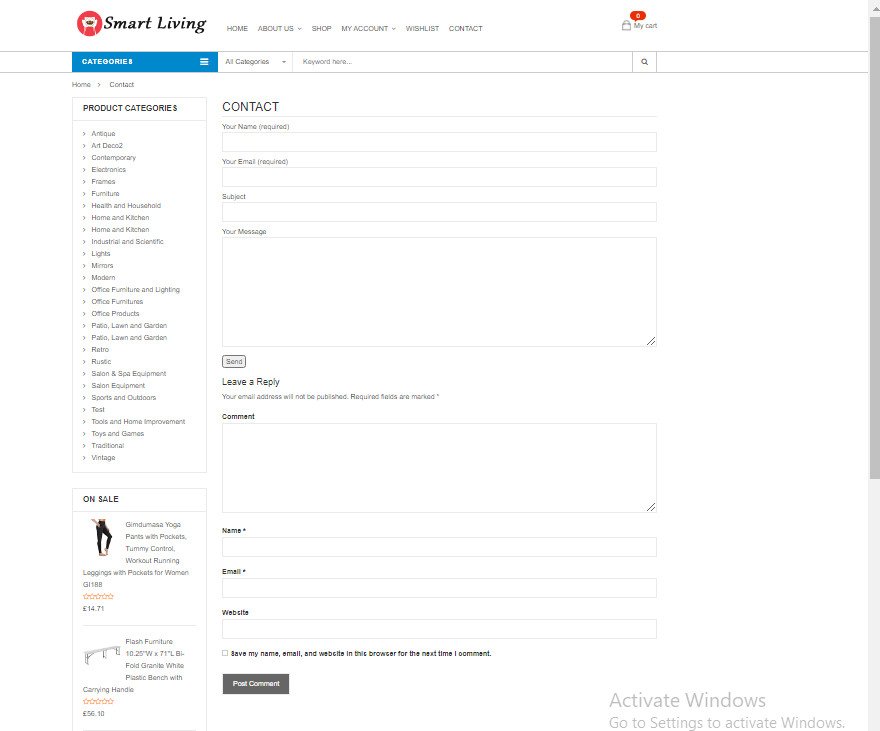Go to the Shop page

pyautogui.click(x=321, y=29)
